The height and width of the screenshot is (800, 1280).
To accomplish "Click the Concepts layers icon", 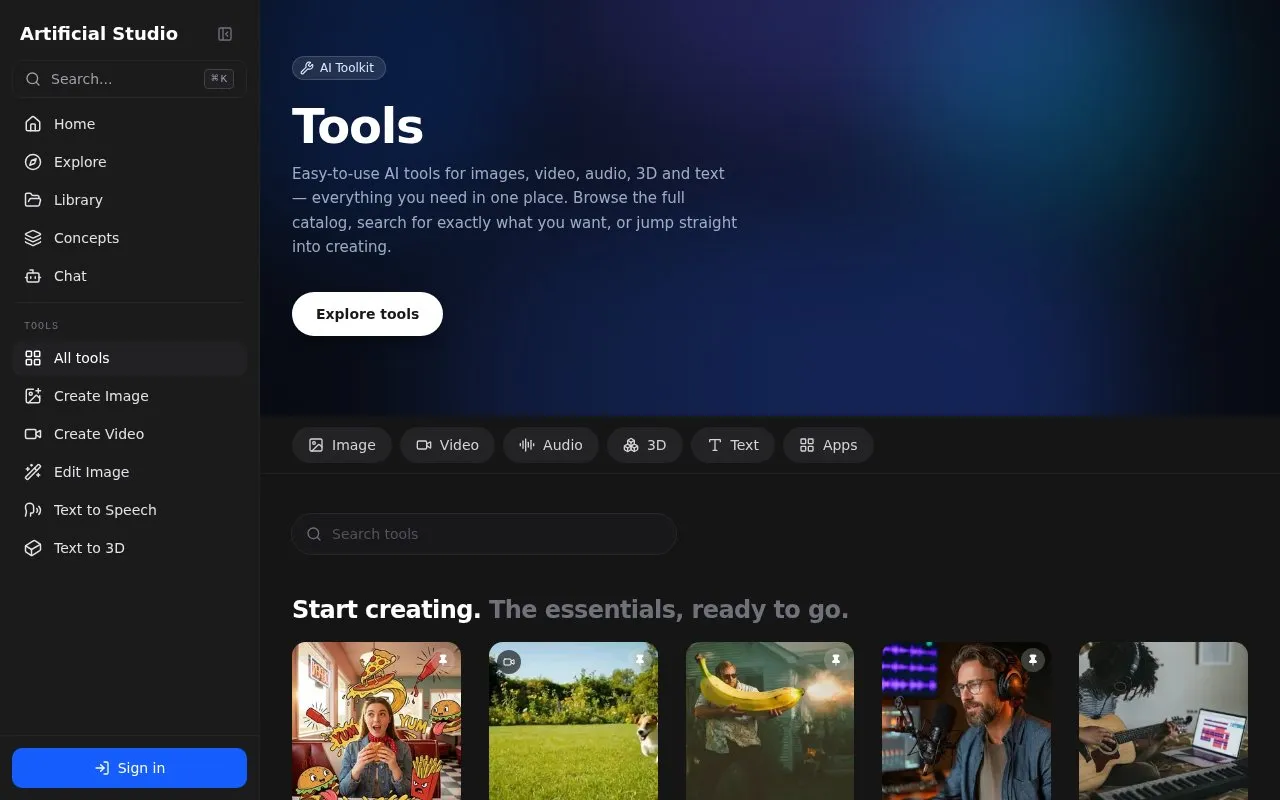I will pyautogui.click(x=33, y=238).
